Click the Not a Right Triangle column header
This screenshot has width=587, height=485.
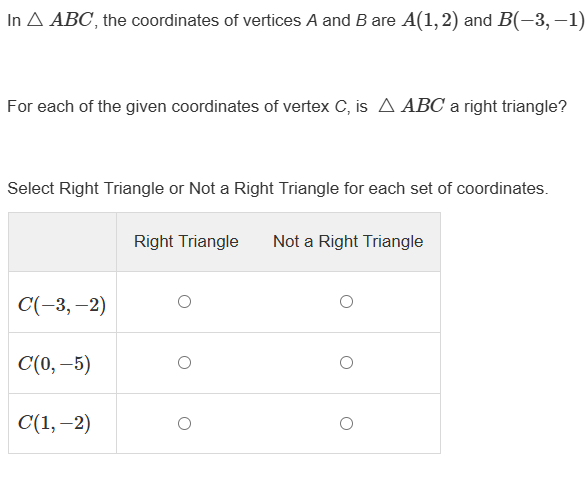tap(348, 242)
